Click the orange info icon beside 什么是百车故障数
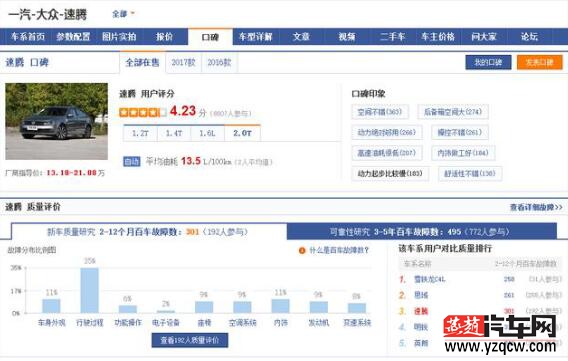Image resolution: width=568 pixels, height=361 pixels. pyautogui.click(x=302, y=251)
